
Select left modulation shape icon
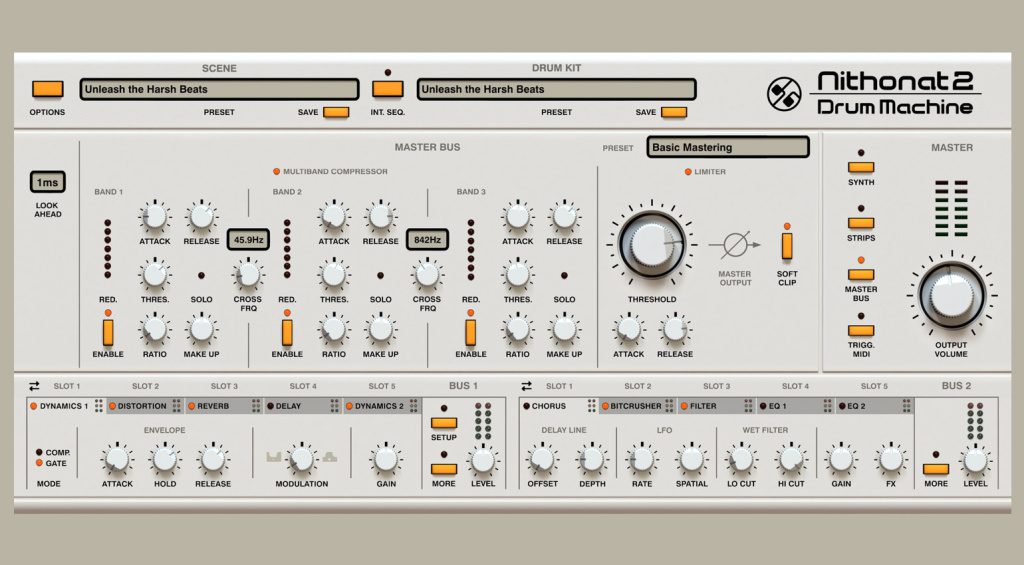pos(274,457)
